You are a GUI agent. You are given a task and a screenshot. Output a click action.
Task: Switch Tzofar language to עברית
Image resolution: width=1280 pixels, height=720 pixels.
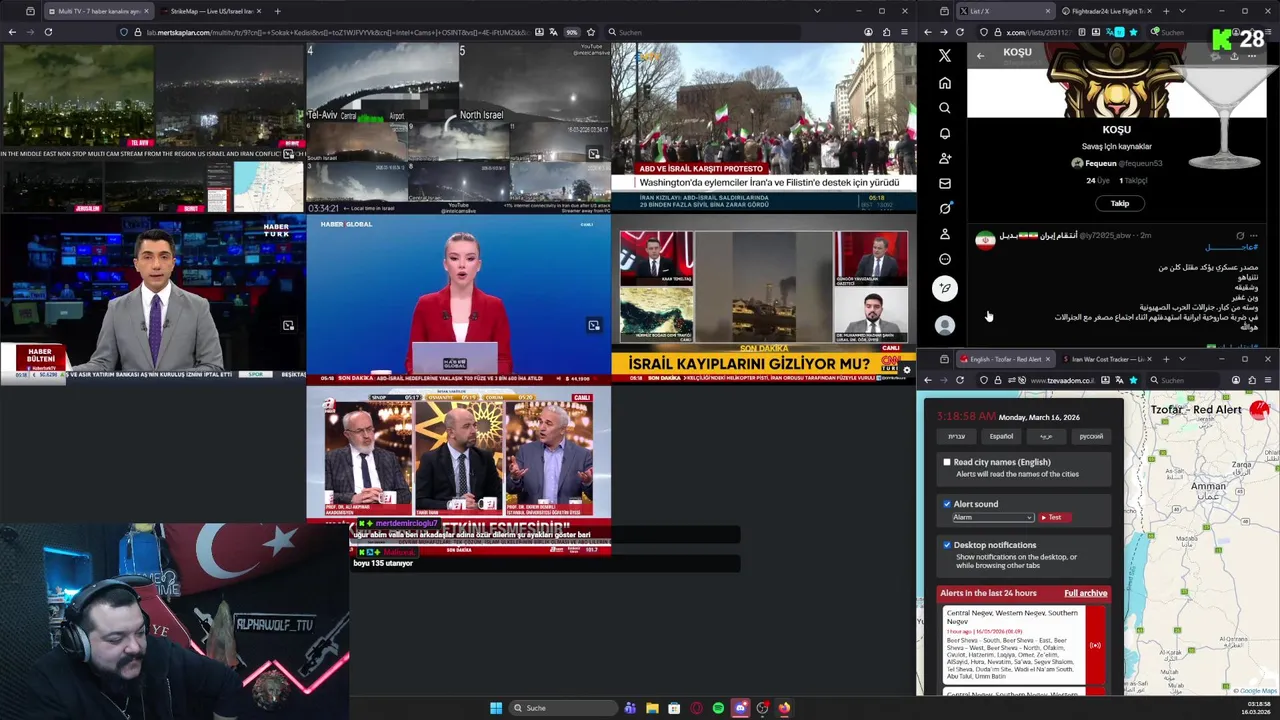(x=957, y=436)
